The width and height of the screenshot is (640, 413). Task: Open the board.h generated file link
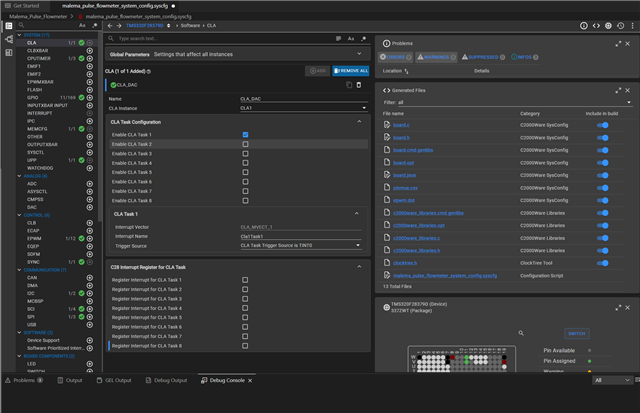pyautogui.click(x=403, y=137)
